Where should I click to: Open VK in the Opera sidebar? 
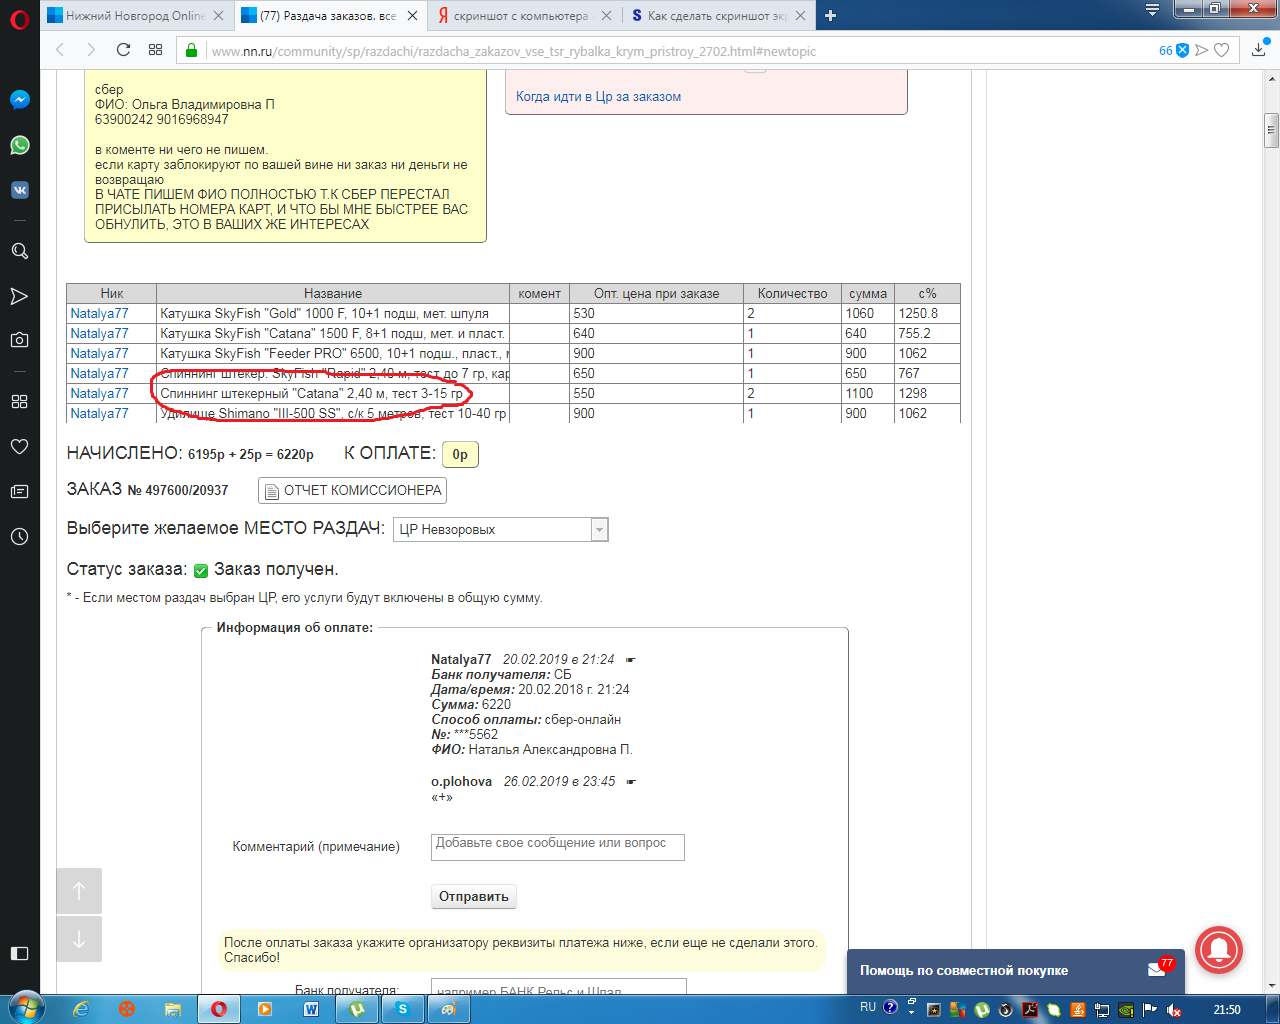(19, 190)
